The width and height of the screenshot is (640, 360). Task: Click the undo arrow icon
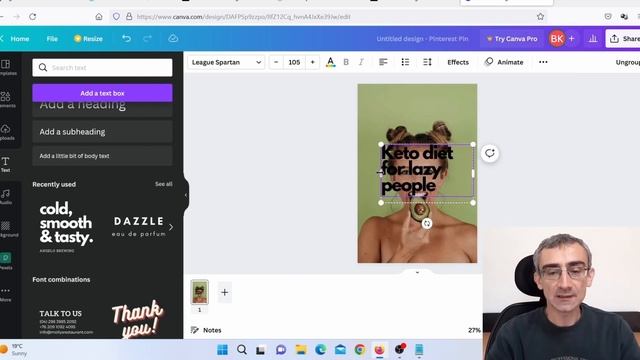pos(126,38)
